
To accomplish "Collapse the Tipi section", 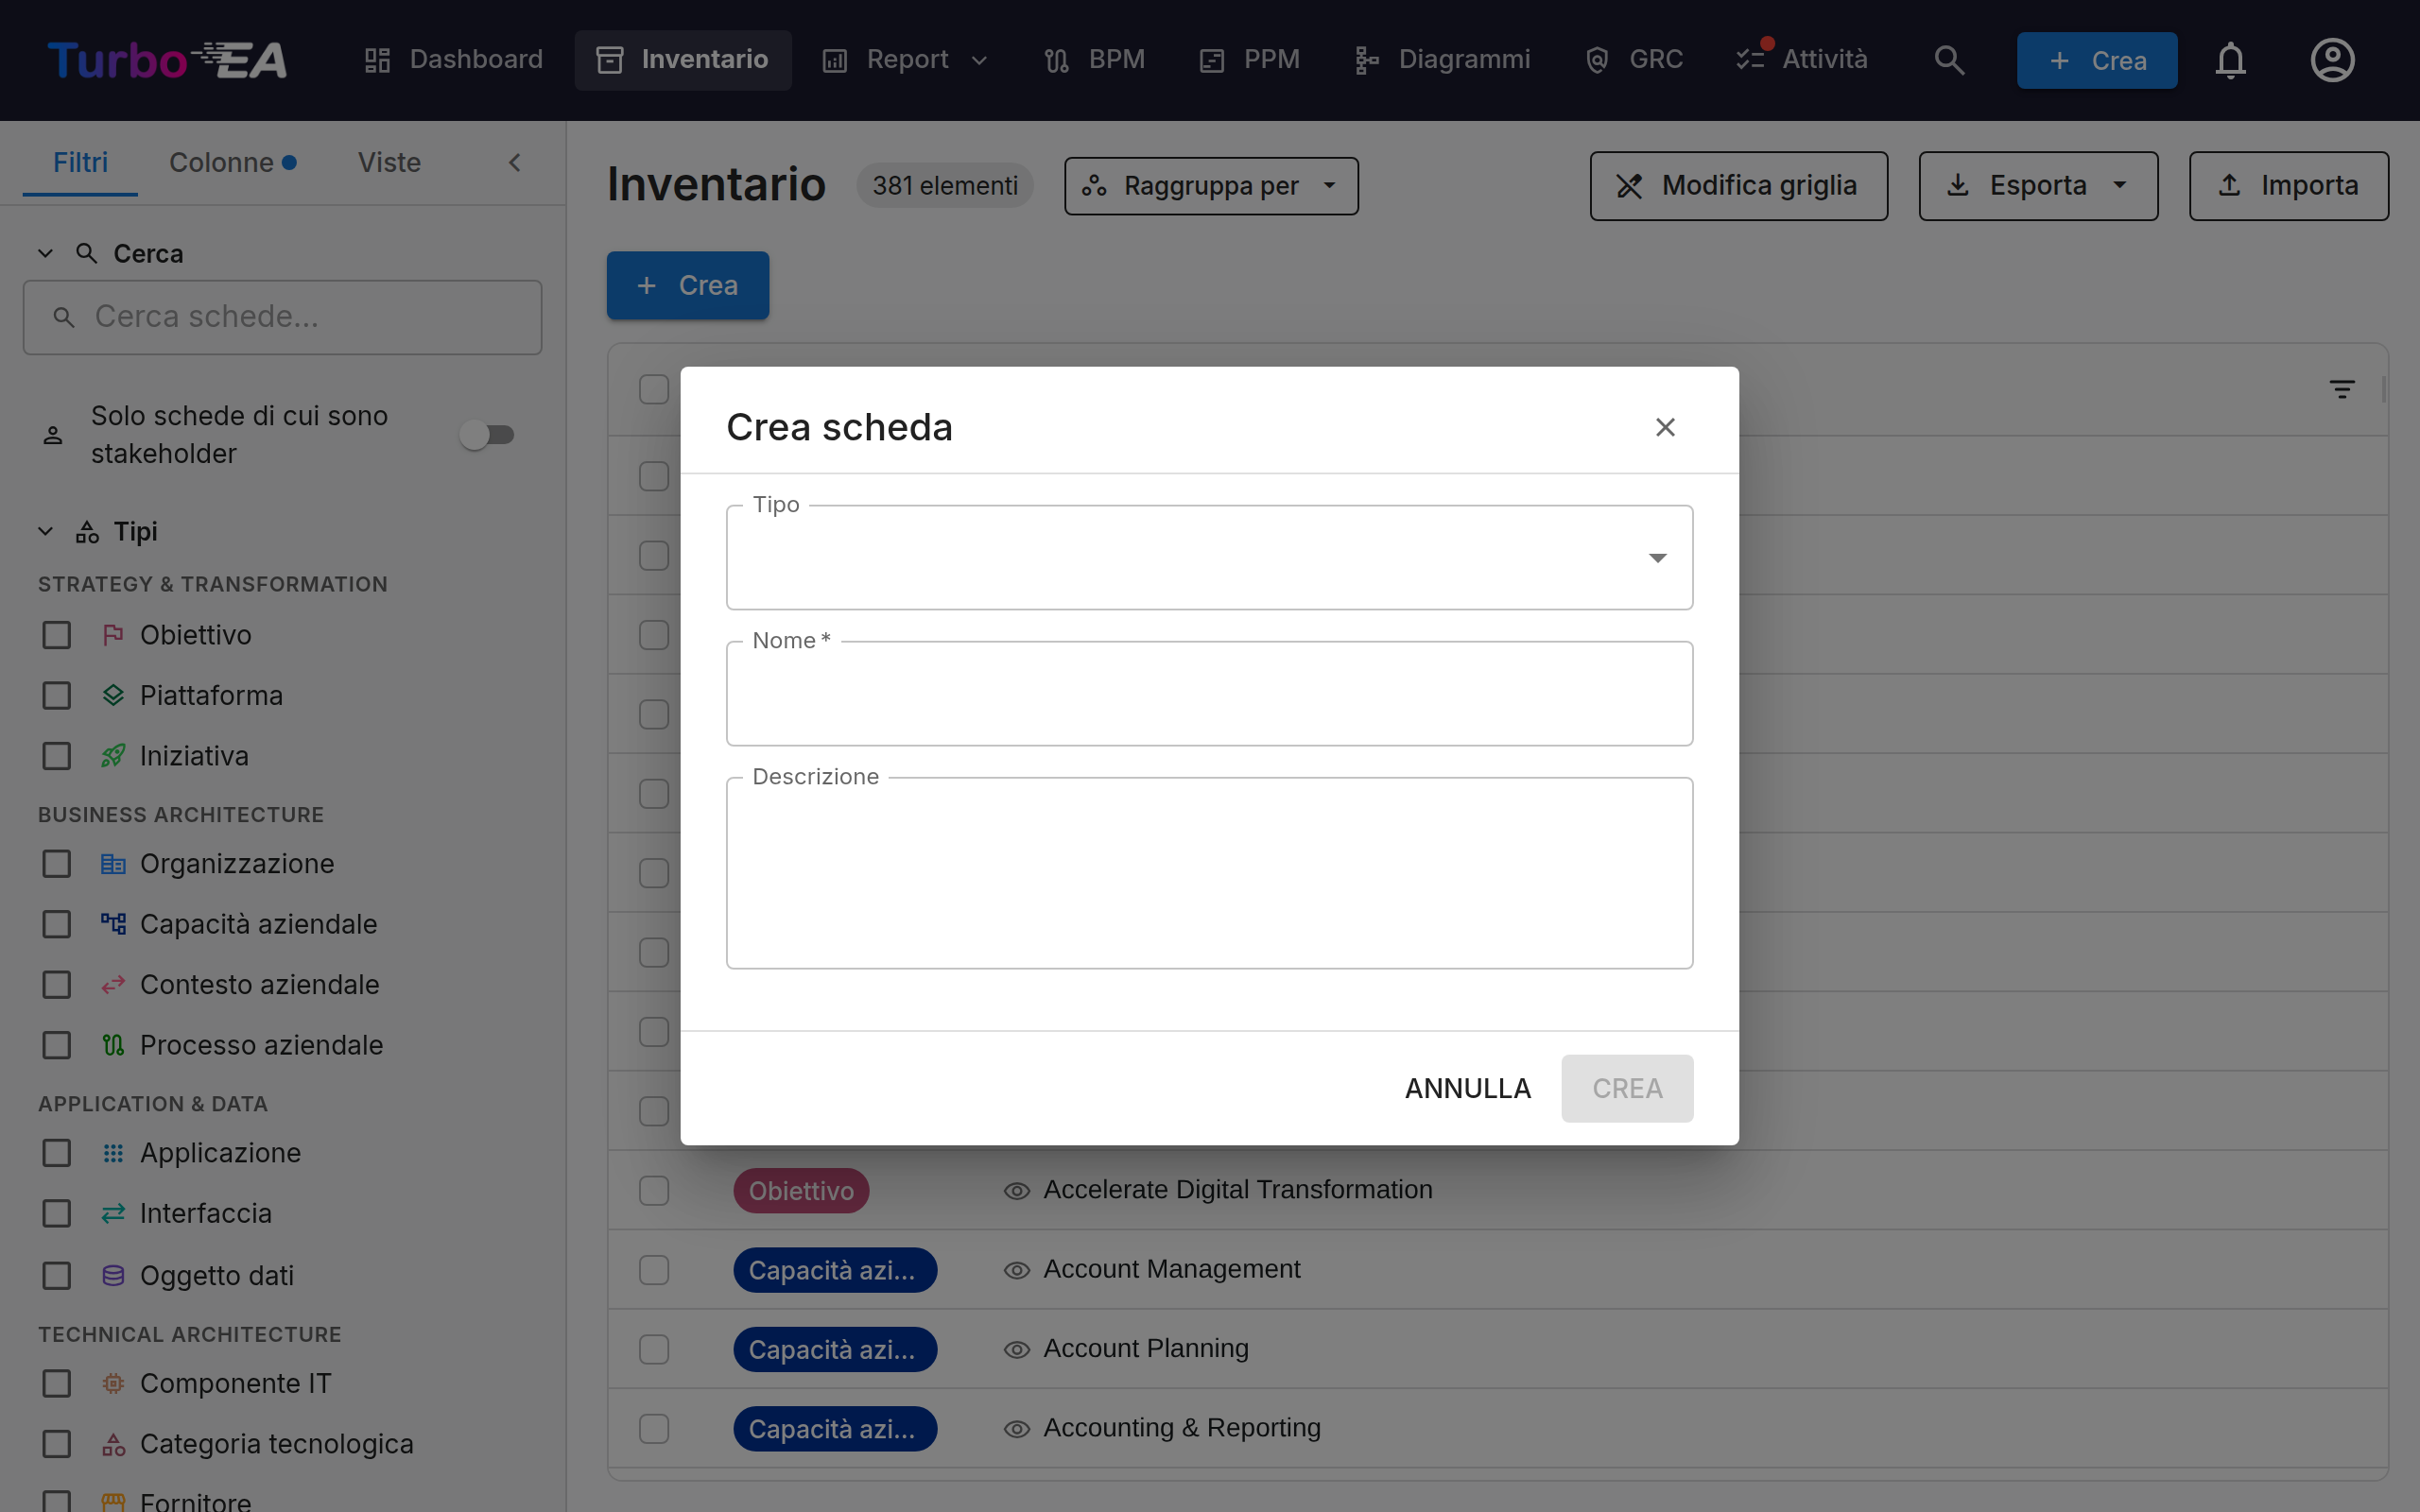I will (x=45, y=531).
